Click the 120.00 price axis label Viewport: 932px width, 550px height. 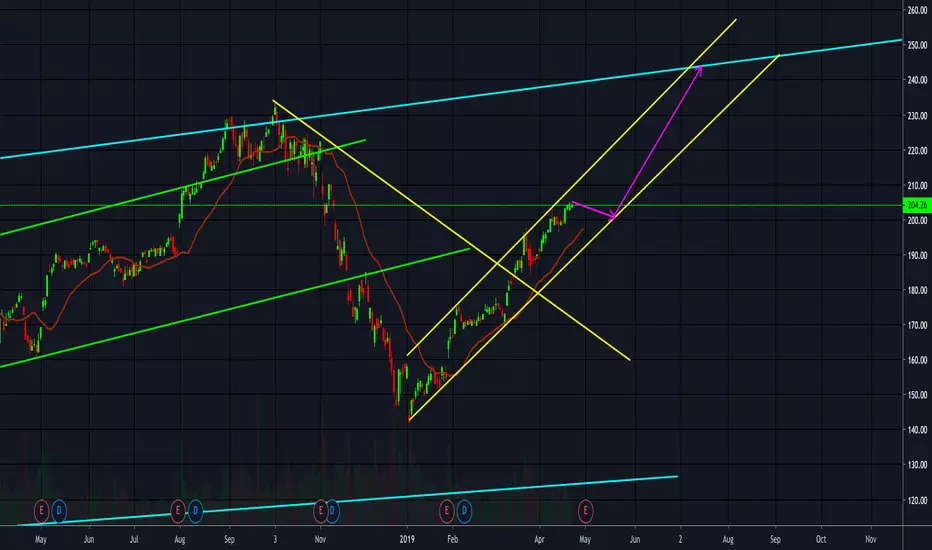point(917,501)
